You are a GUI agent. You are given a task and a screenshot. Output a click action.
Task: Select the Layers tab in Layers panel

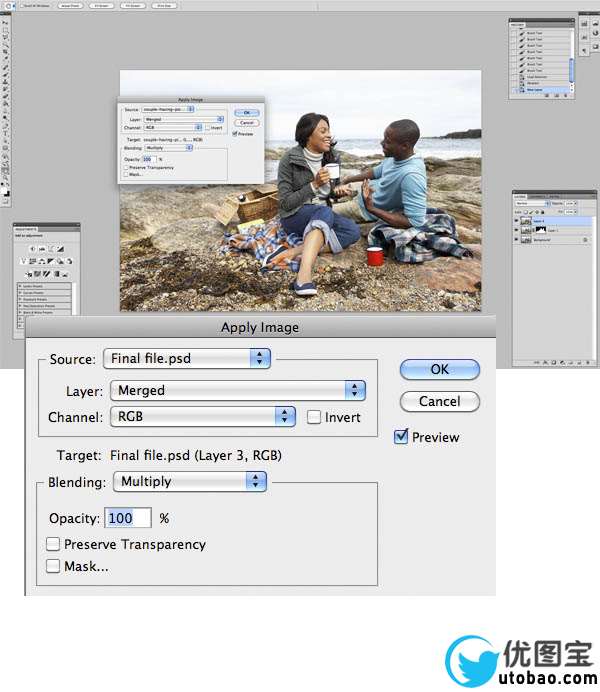click(x=519, y=196)
